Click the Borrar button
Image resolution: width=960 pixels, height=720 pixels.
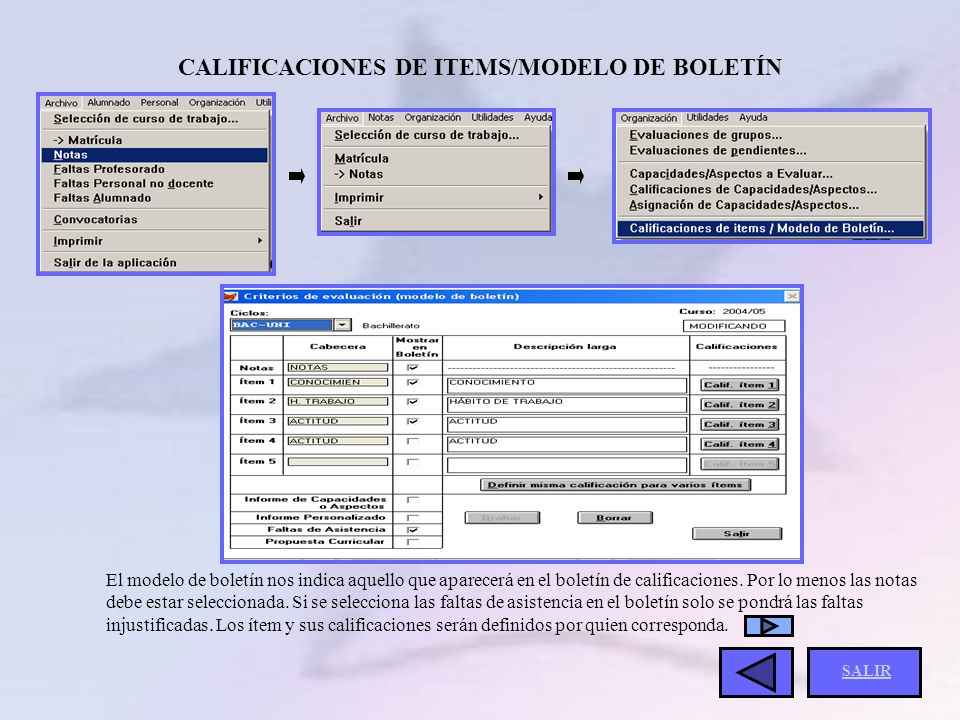coord(615,518)
